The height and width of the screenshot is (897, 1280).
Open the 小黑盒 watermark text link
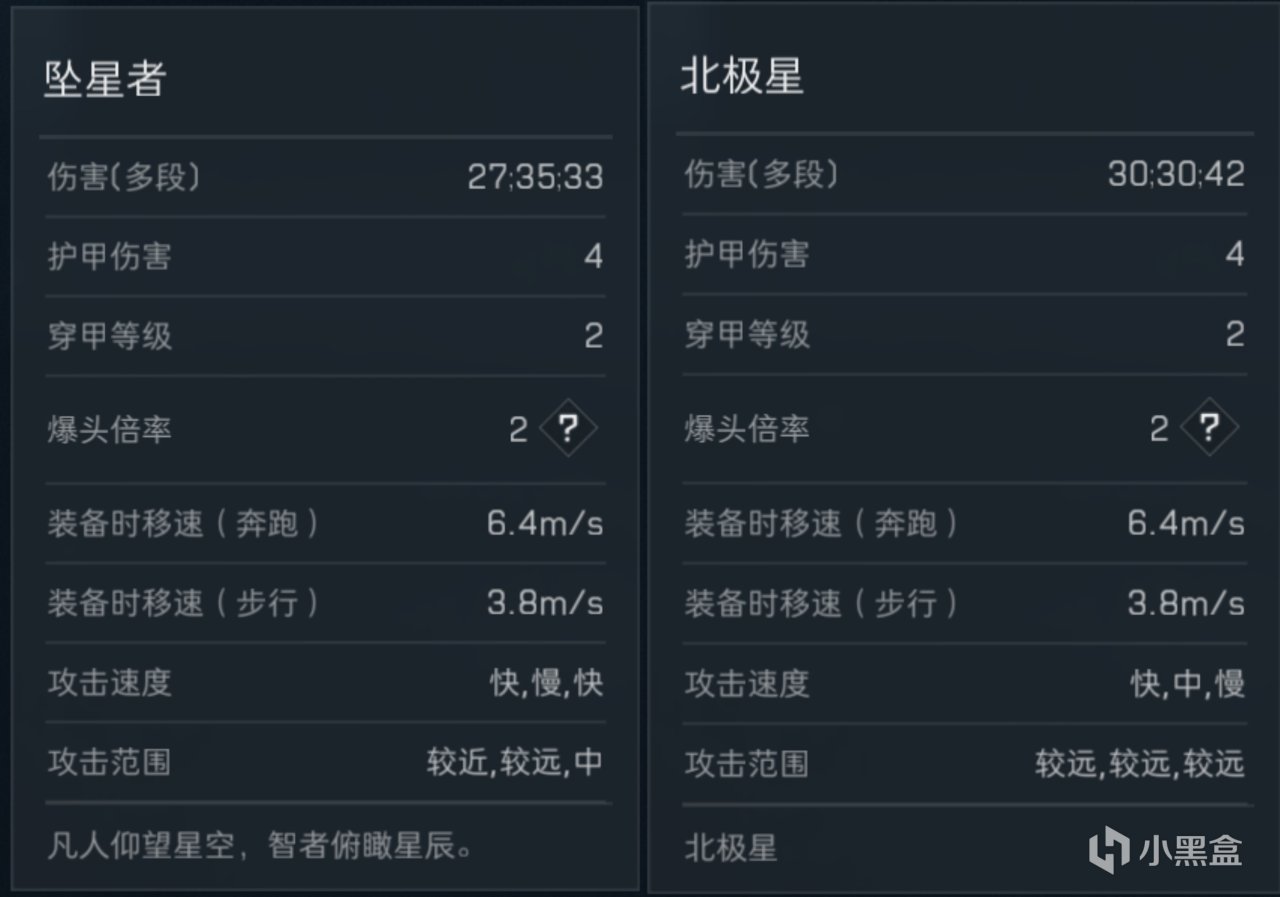(1190, 851)
